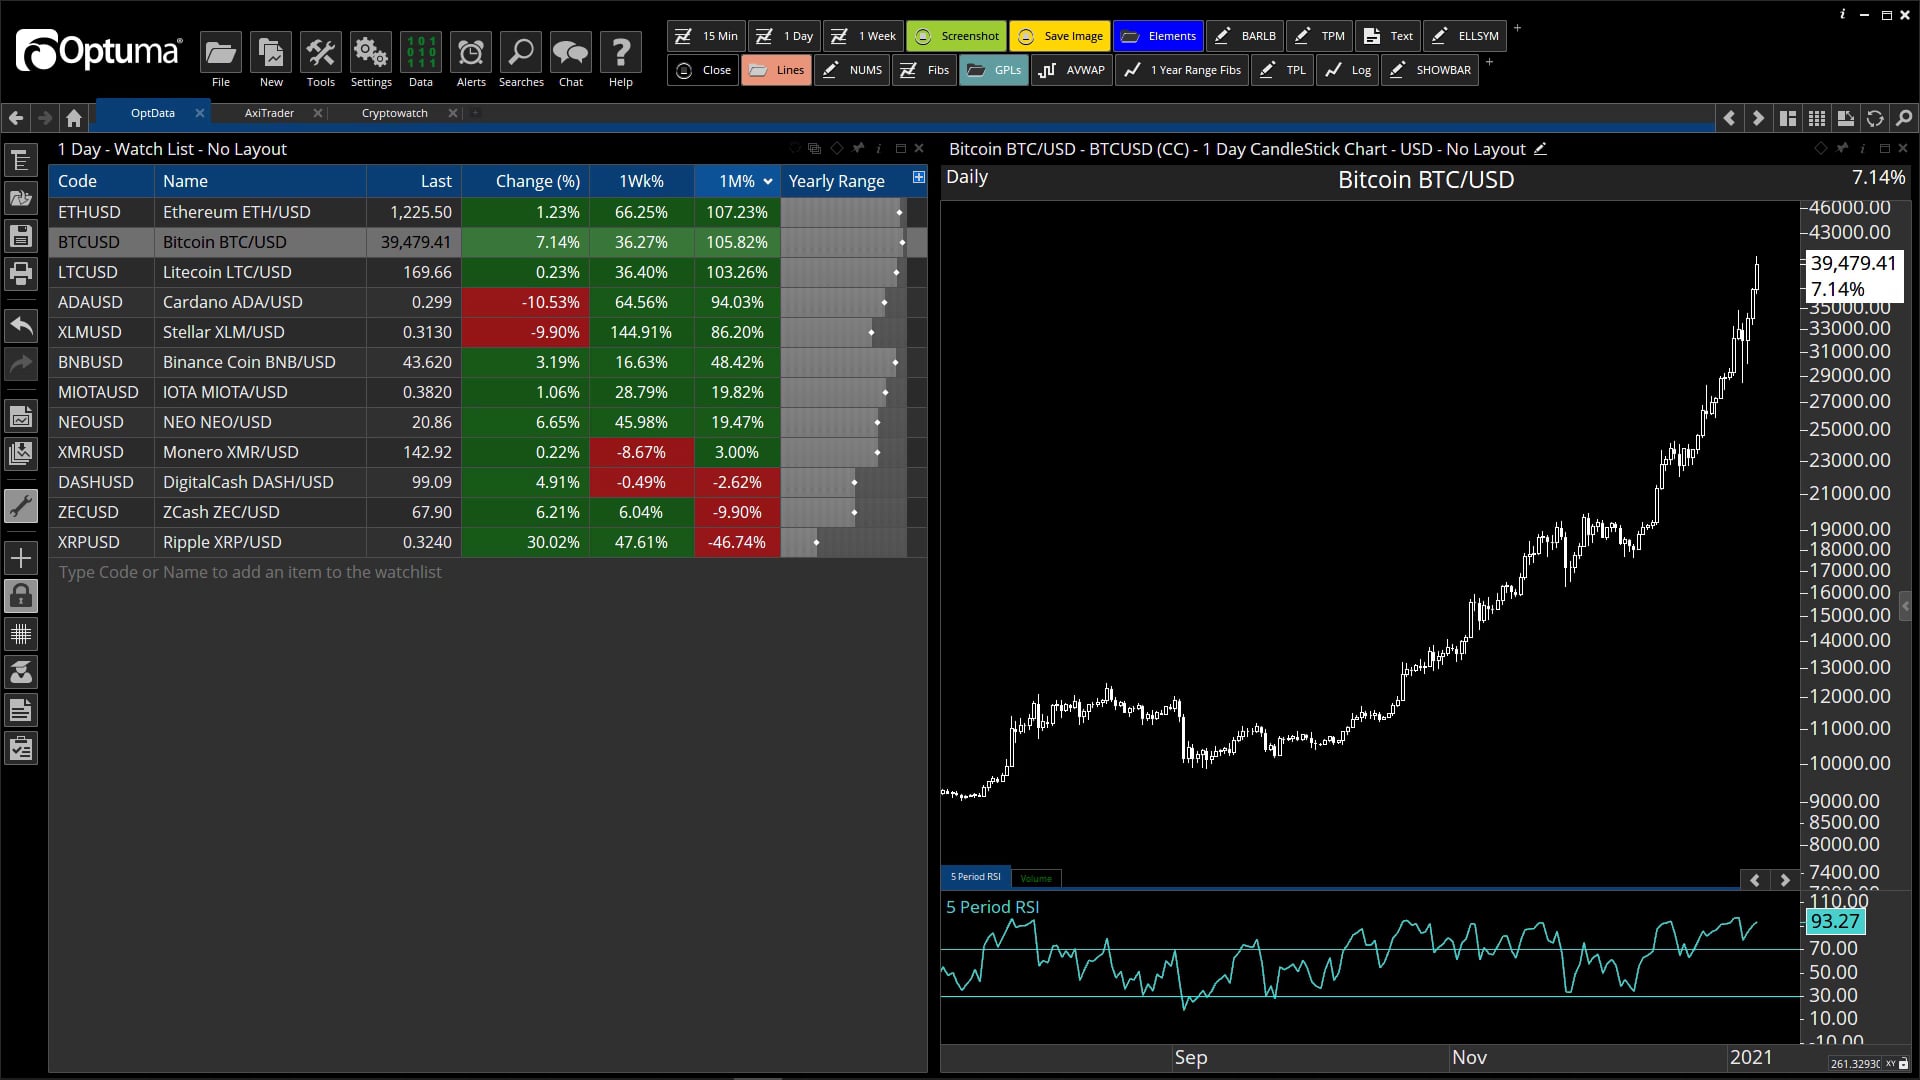This screenshot has width=1920, height=1080.
Task: Open the tile grid layout icon
Action: [1817, 118]
